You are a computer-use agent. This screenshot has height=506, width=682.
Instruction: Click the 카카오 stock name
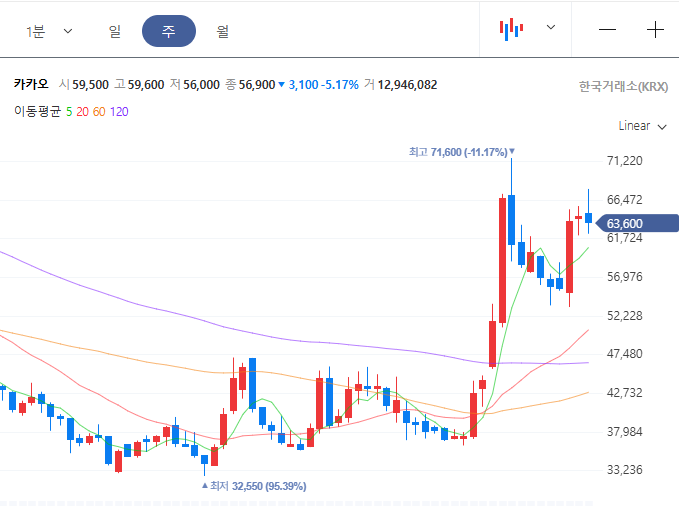(31, 84)
